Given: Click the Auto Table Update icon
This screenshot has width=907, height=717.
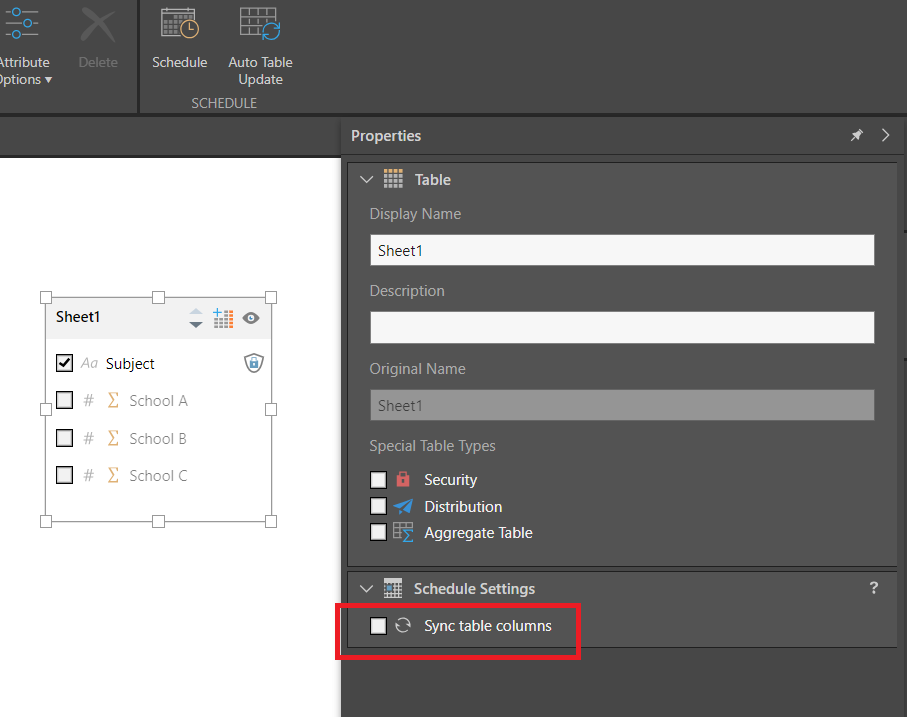Looking at the screenshot, I should 260,24.
